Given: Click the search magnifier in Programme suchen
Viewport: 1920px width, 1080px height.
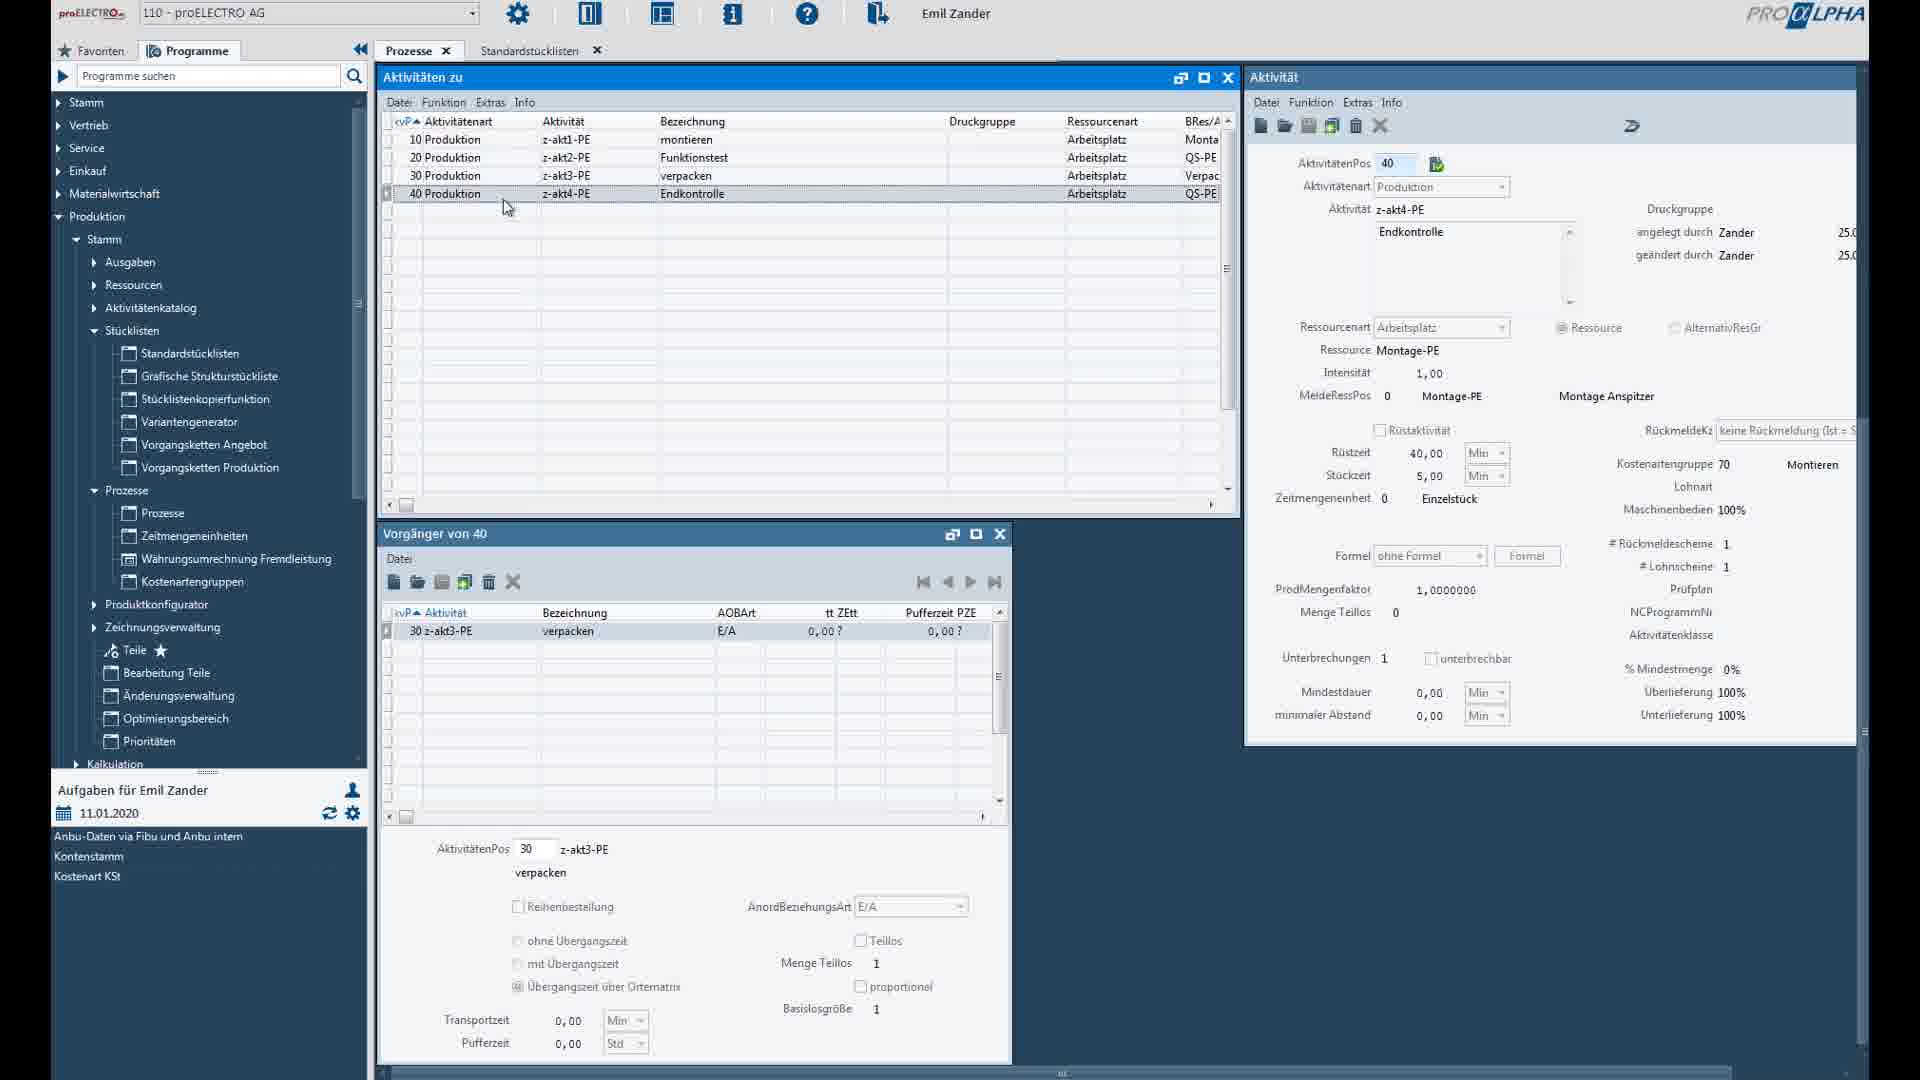Looking at the screenshot, I should pyautogui.click(x=354, y=76).
